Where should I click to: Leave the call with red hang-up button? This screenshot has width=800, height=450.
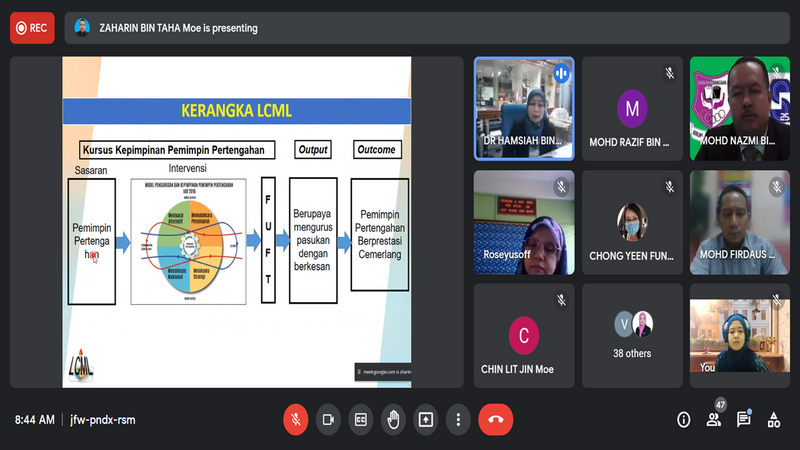coord(495,420)
